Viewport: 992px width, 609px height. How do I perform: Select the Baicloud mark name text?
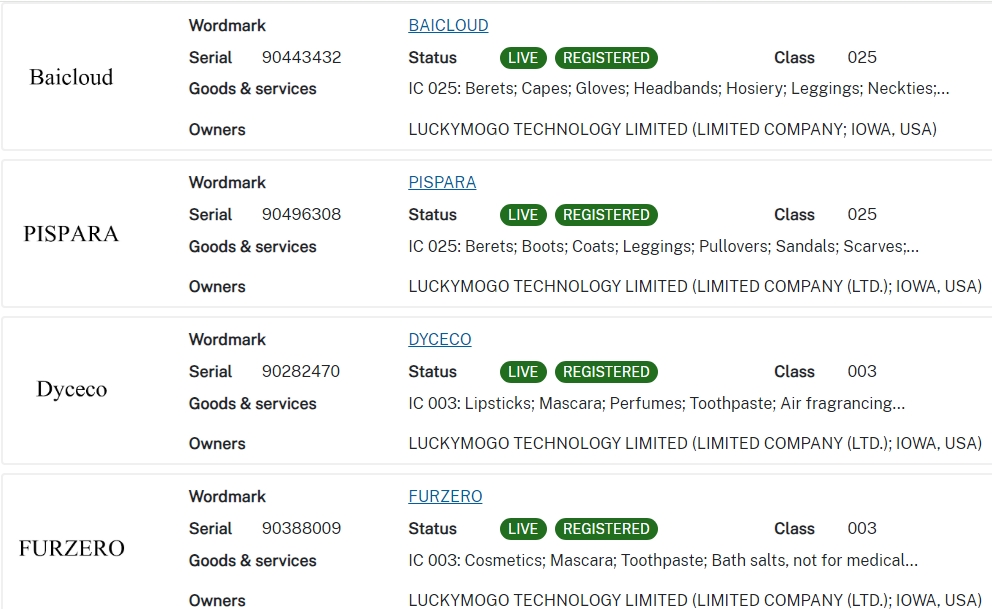pos(70,77)
